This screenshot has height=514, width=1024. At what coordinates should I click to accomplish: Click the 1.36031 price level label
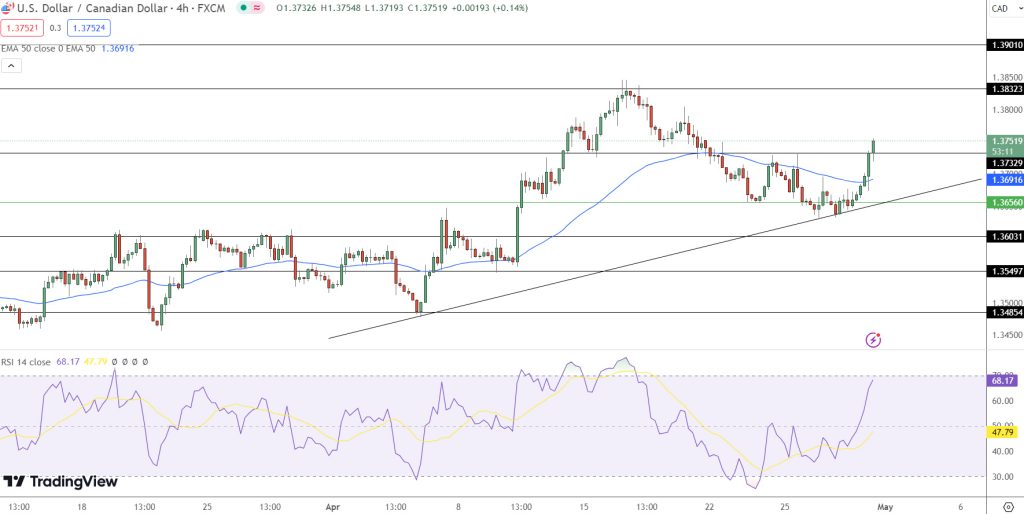[x=1005, y=238]
